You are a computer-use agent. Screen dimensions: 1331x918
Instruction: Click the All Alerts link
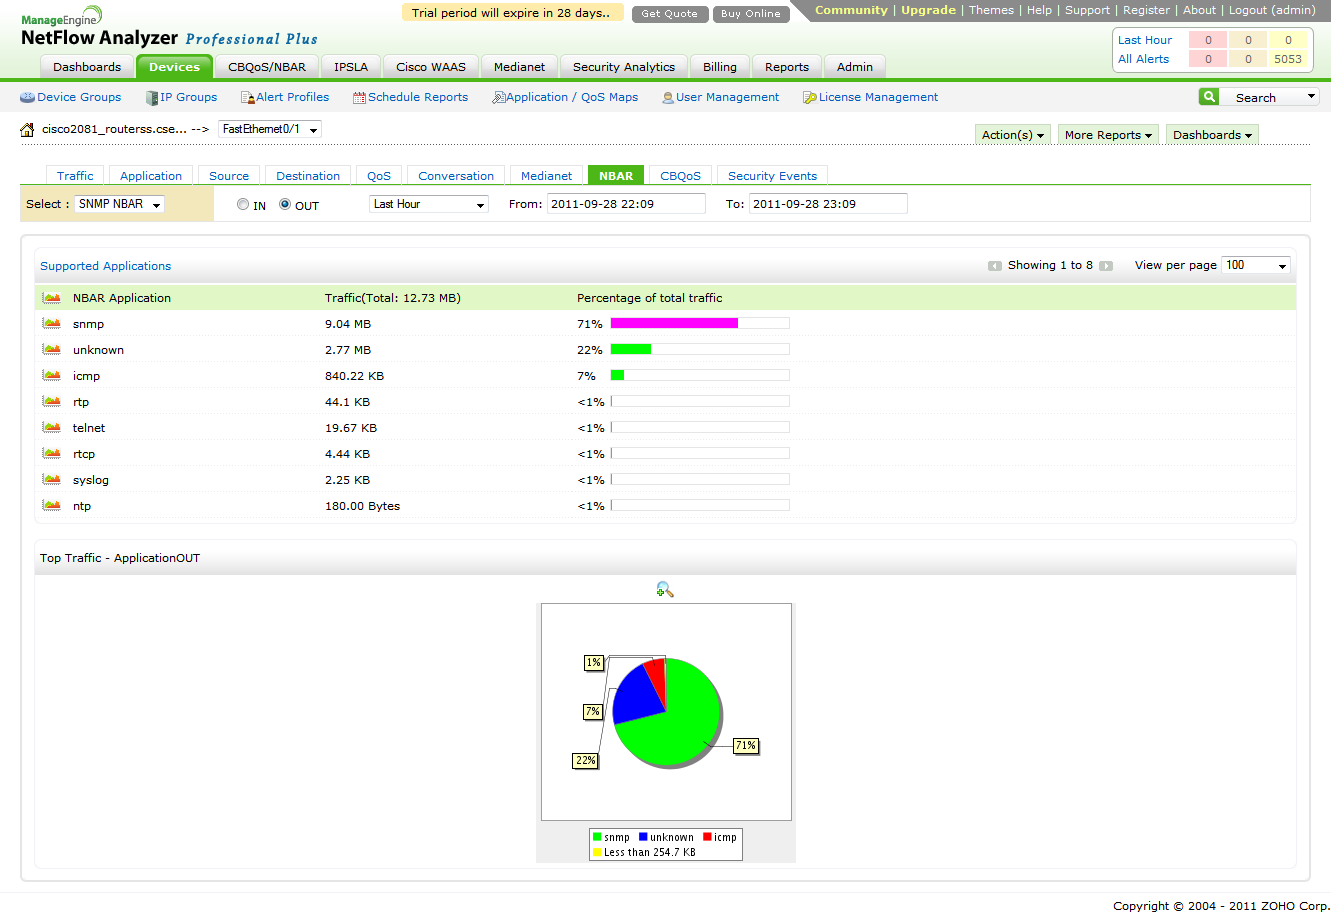[x=1144, y=59]
